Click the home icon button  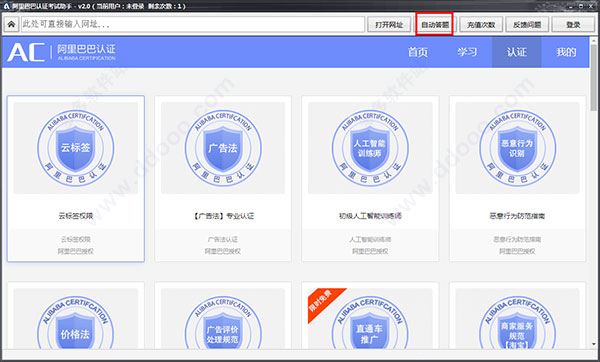click(11, 24)
